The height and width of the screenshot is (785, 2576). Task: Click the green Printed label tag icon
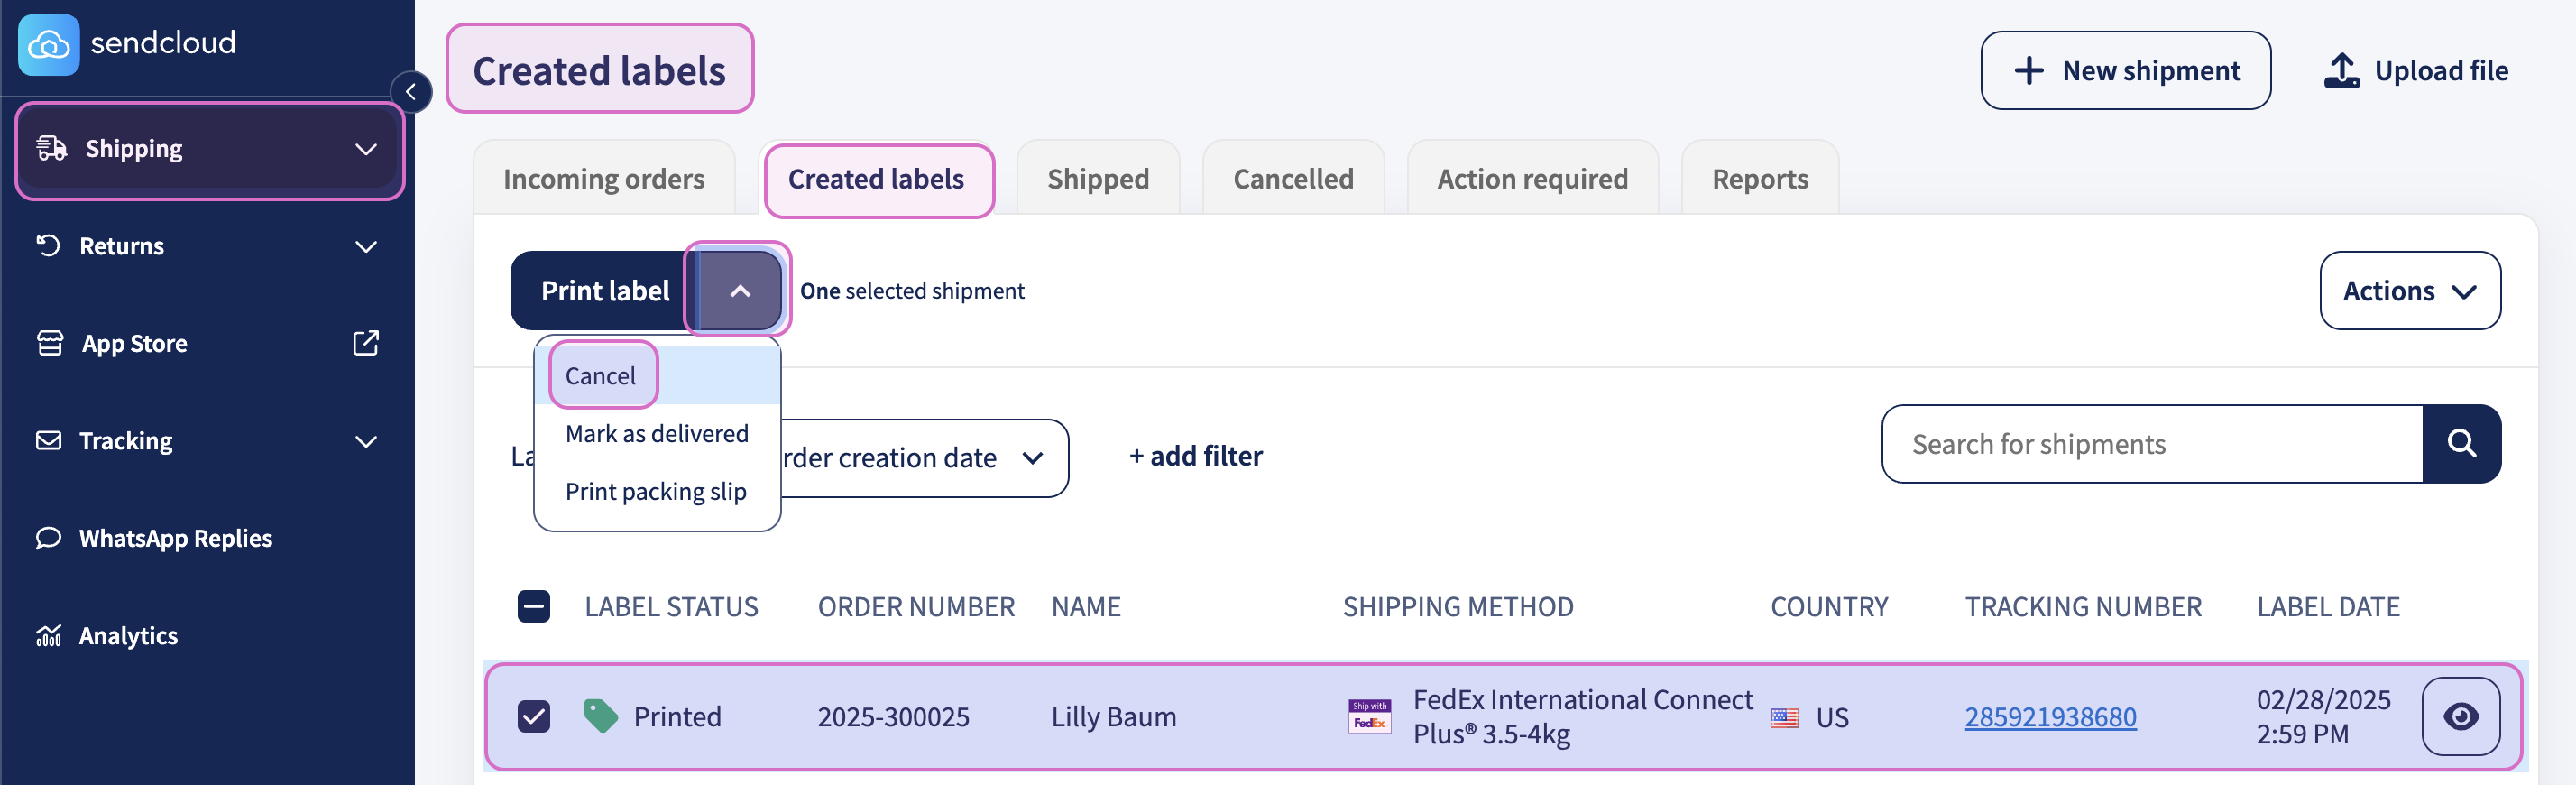pos(600,716)
